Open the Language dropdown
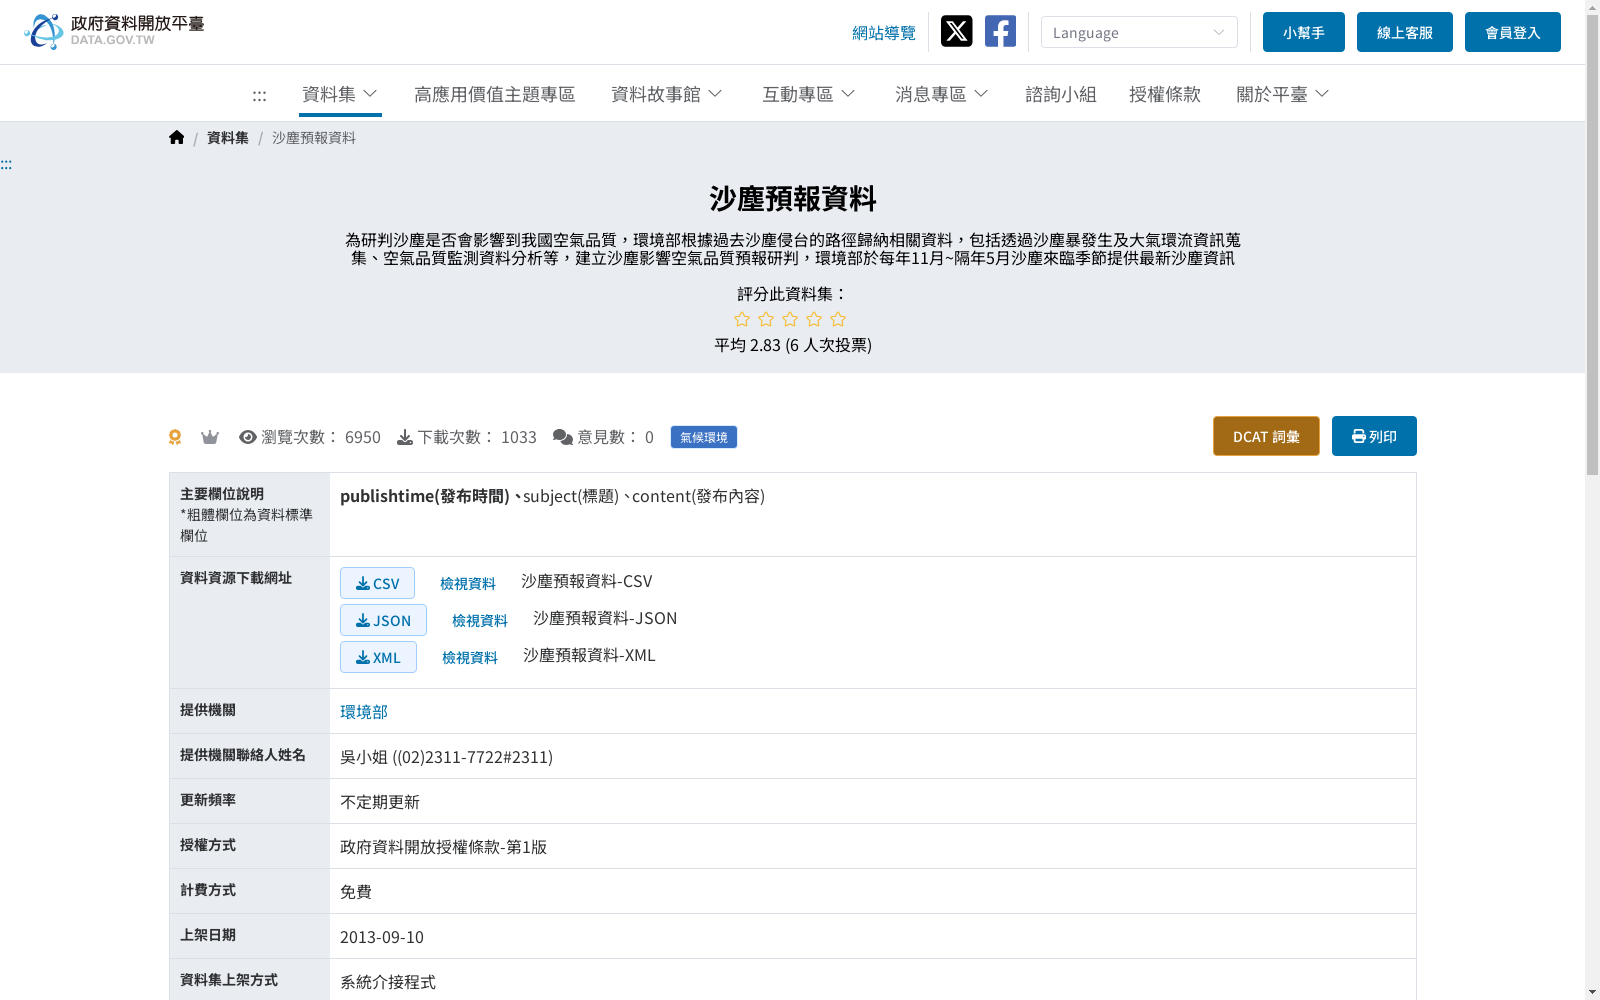The image size is (1600, 1000). click(1139, 32)
